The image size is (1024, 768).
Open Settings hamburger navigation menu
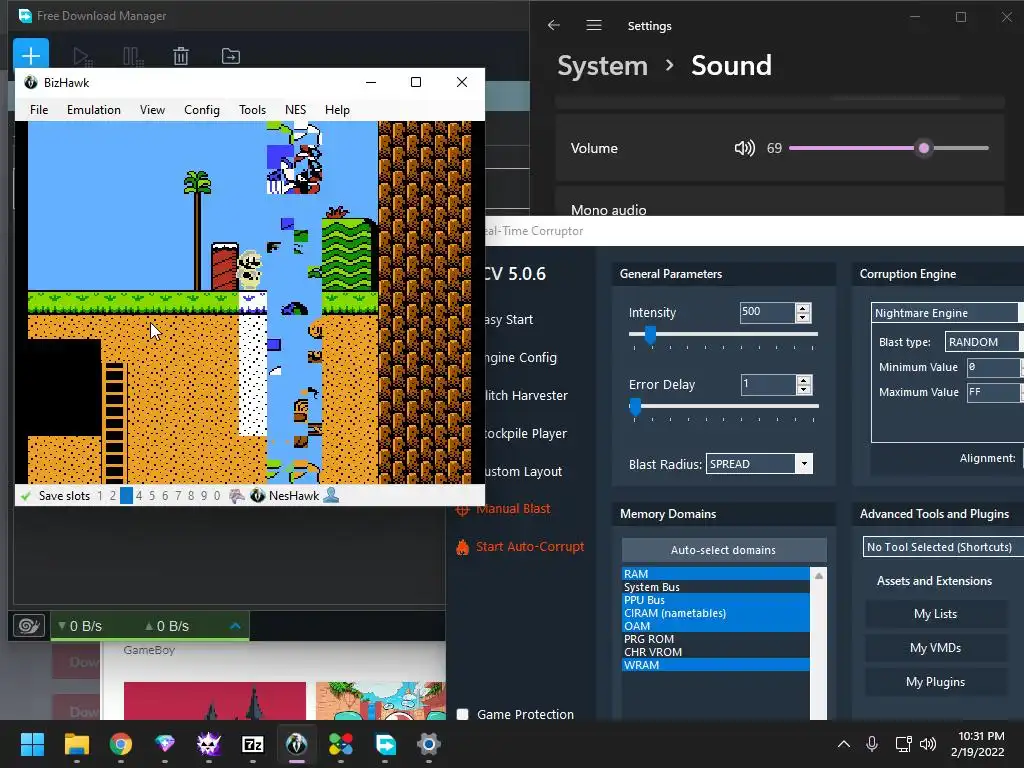[594, 25]
